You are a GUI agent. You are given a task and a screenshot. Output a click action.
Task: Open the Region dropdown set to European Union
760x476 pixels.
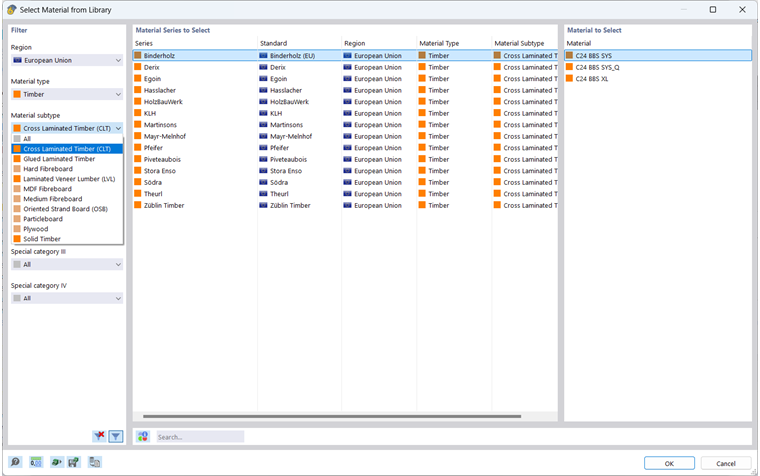point(67,60)
